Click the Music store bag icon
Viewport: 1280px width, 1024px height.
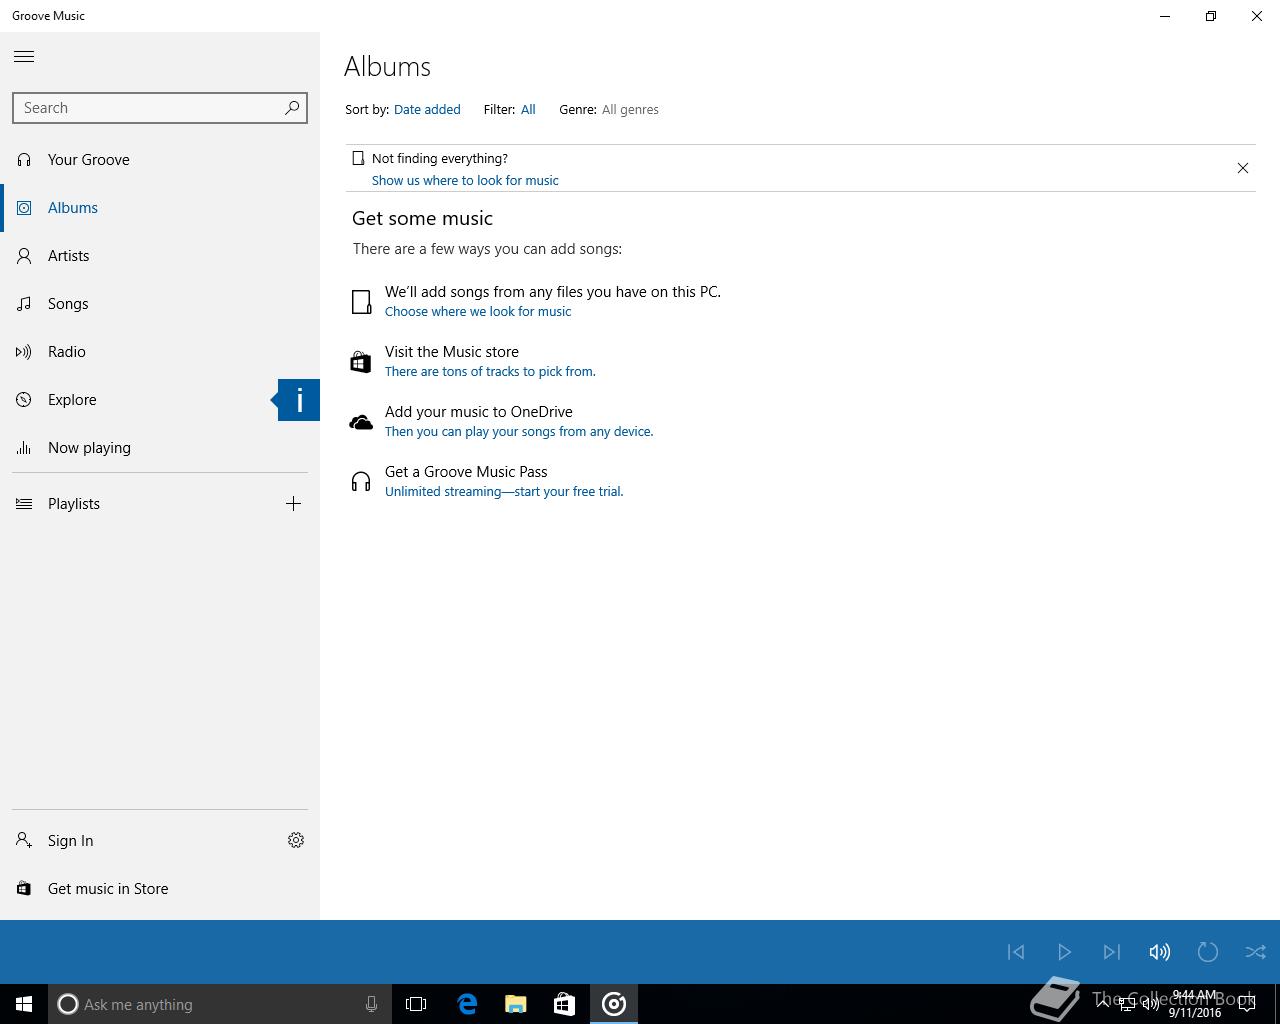361,362
